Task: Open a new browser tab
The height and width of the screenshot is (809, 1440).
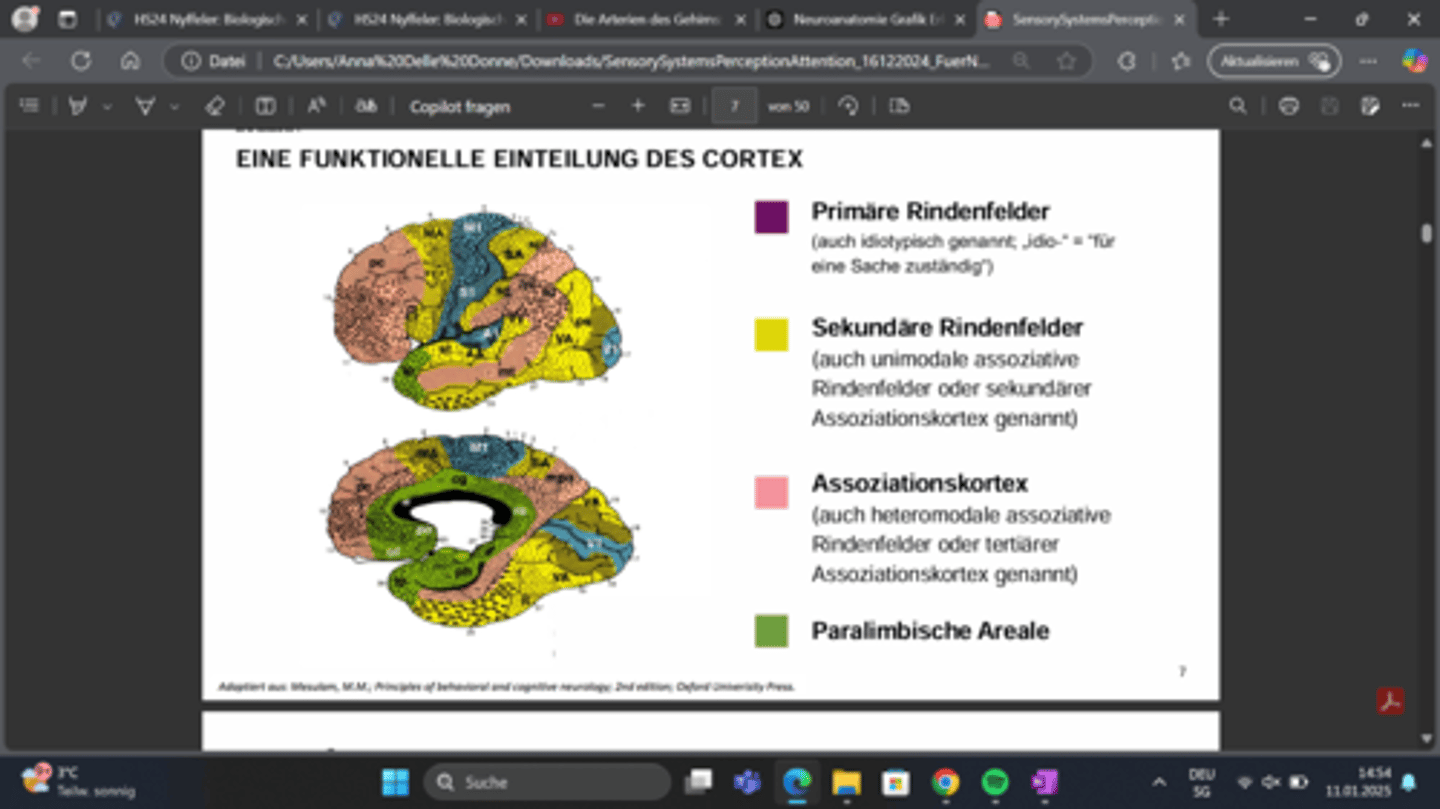Action: (x=1221, y=19)
